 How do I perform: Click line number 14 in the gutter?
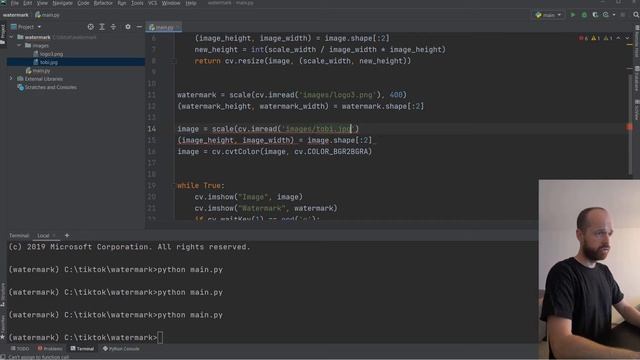[x=151, y=129]
